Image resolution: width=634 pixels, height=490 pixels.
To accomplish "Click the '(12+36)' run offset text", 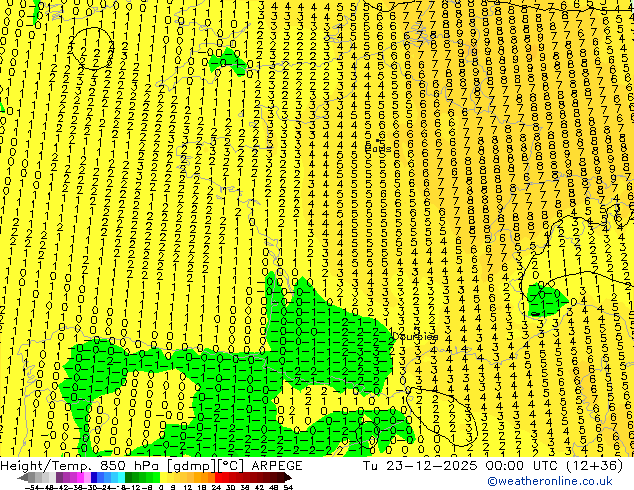I will pos(595,466).
